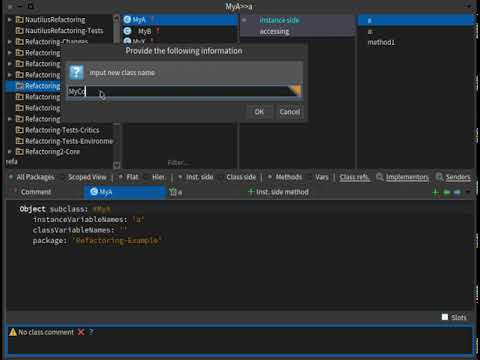
Task: Click the Refactoring-Tests-Environme folder icon
Action: coord(20,141)
